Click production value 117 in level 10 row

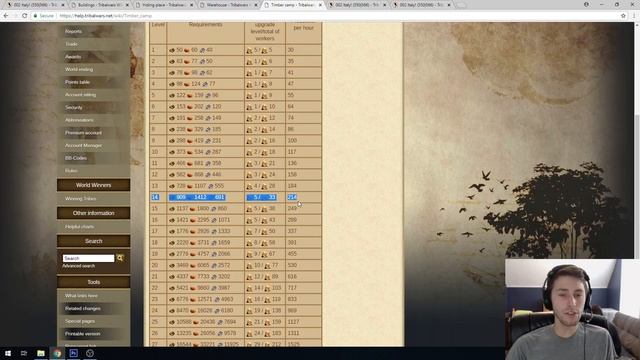292,152
